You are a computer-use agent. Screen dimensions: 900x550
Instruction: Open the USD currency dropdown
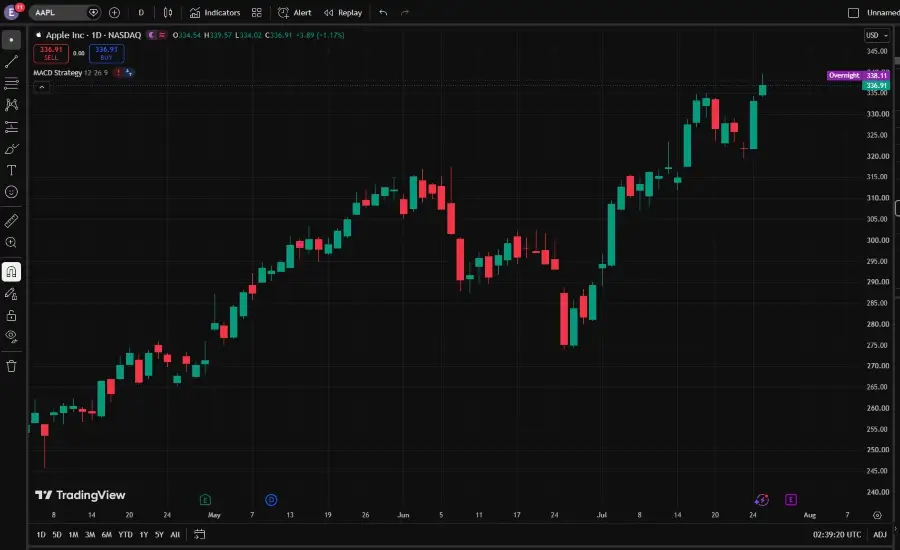point(876,35)
